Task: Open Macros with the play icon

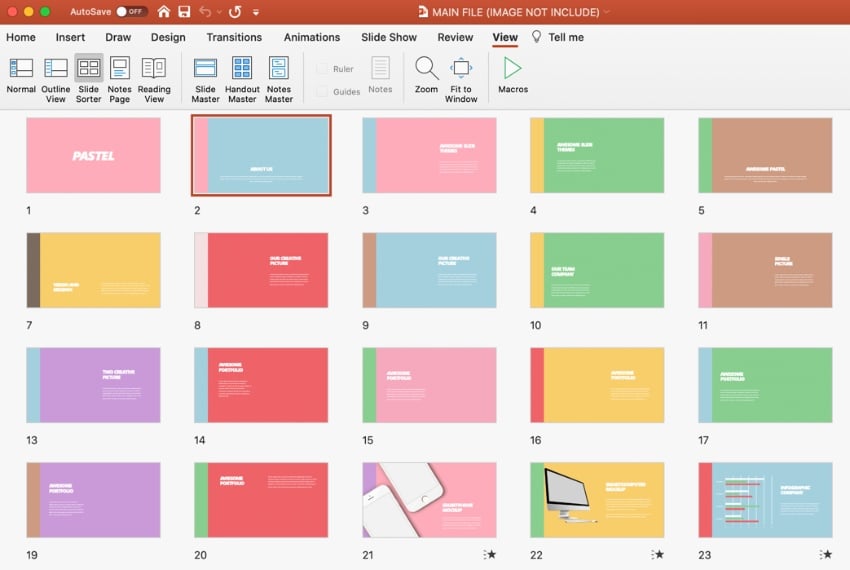Action: coord(513,76)
